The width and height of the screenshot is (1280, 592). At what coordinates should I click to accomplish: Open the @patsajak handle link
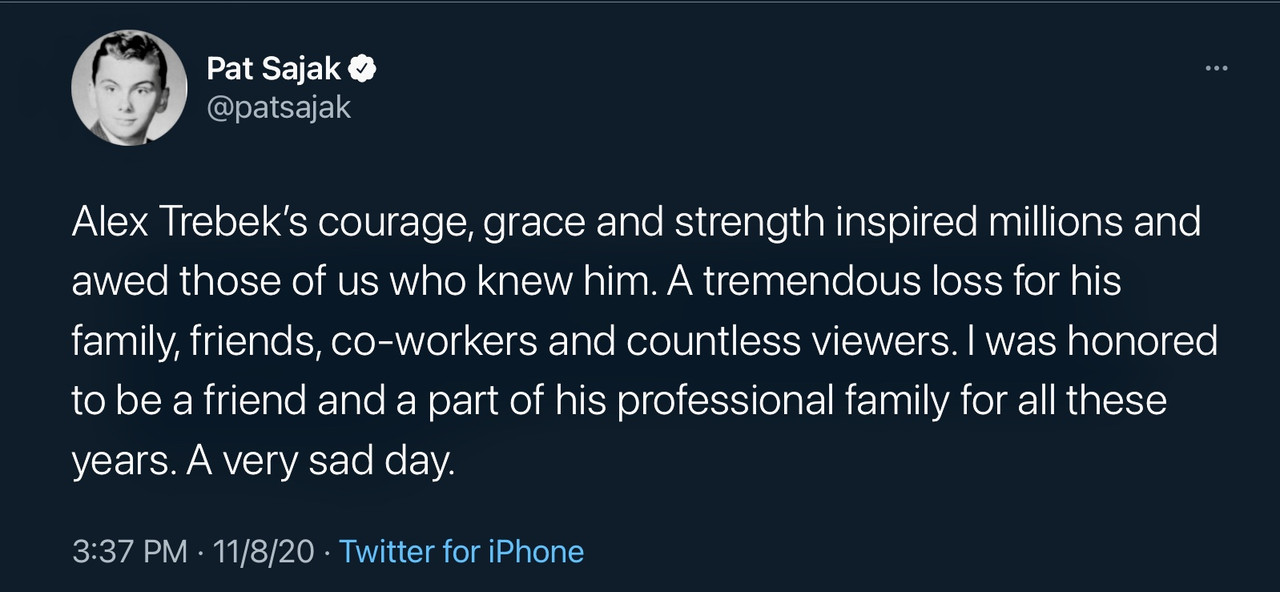[x=278, y=107]
